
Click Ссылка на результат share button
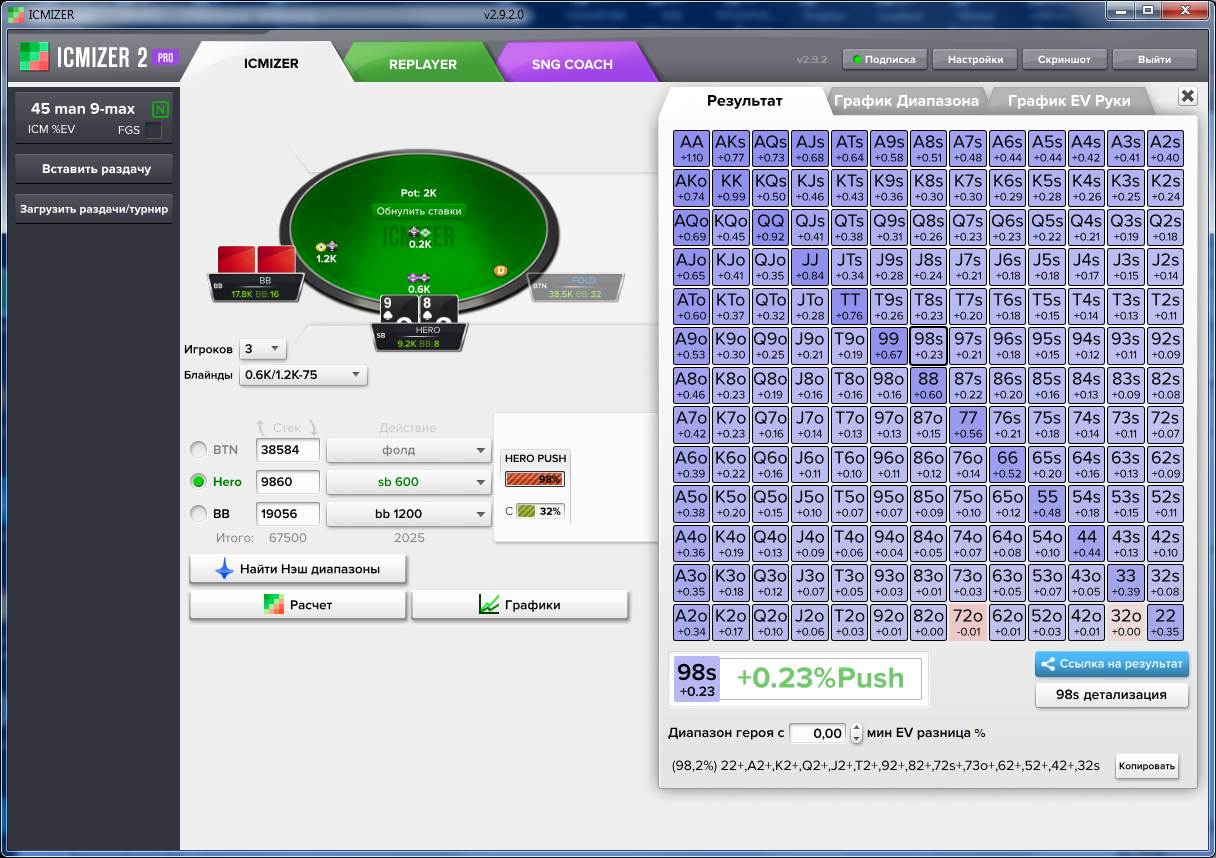pyautogui.click(x=1112, y=664)
